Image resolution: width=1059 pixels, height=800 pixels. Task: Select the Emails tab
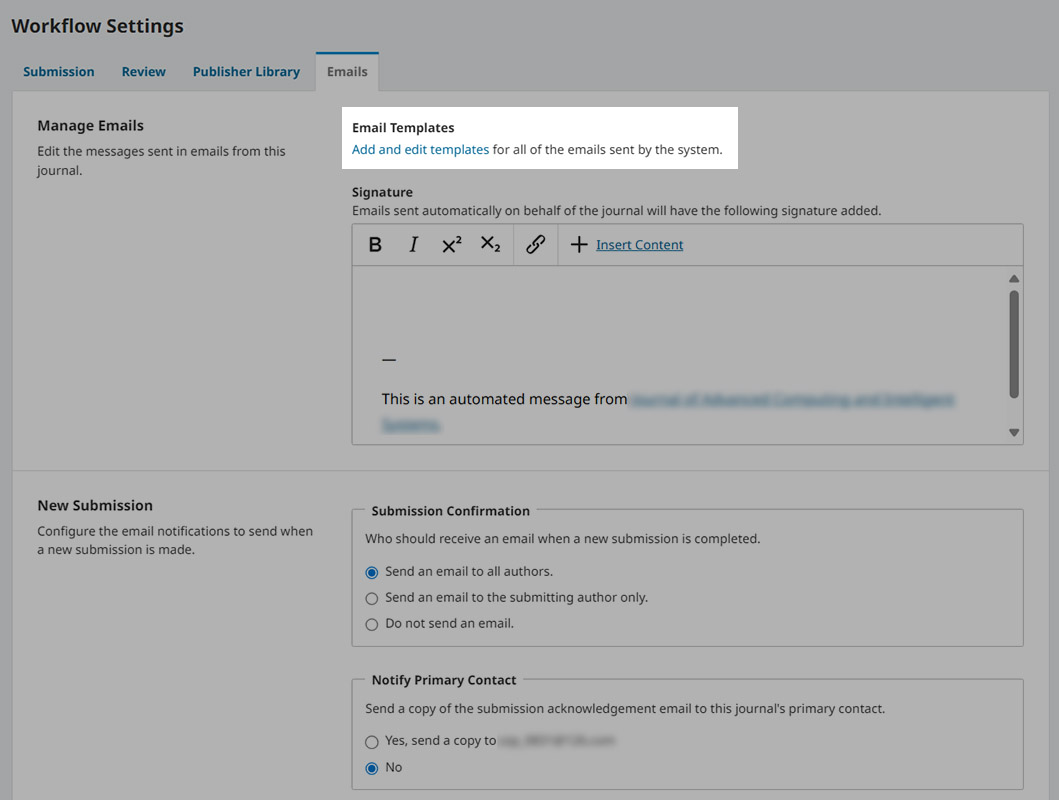pos(347,72)
